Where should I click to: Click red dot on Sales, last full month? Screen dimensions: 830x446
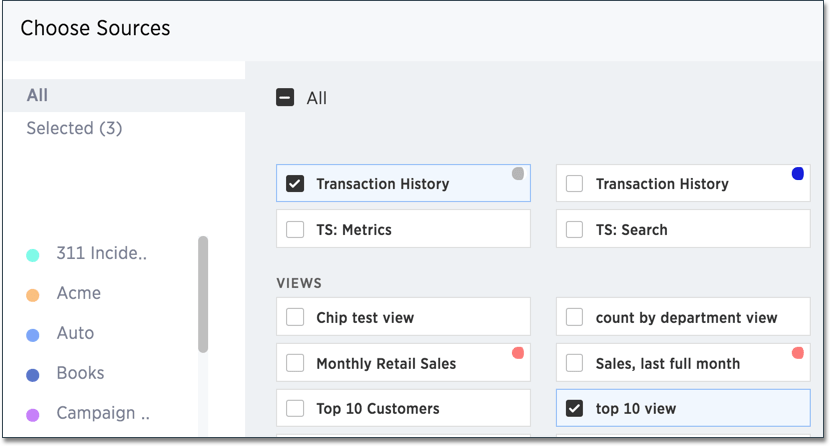point(797,353)
